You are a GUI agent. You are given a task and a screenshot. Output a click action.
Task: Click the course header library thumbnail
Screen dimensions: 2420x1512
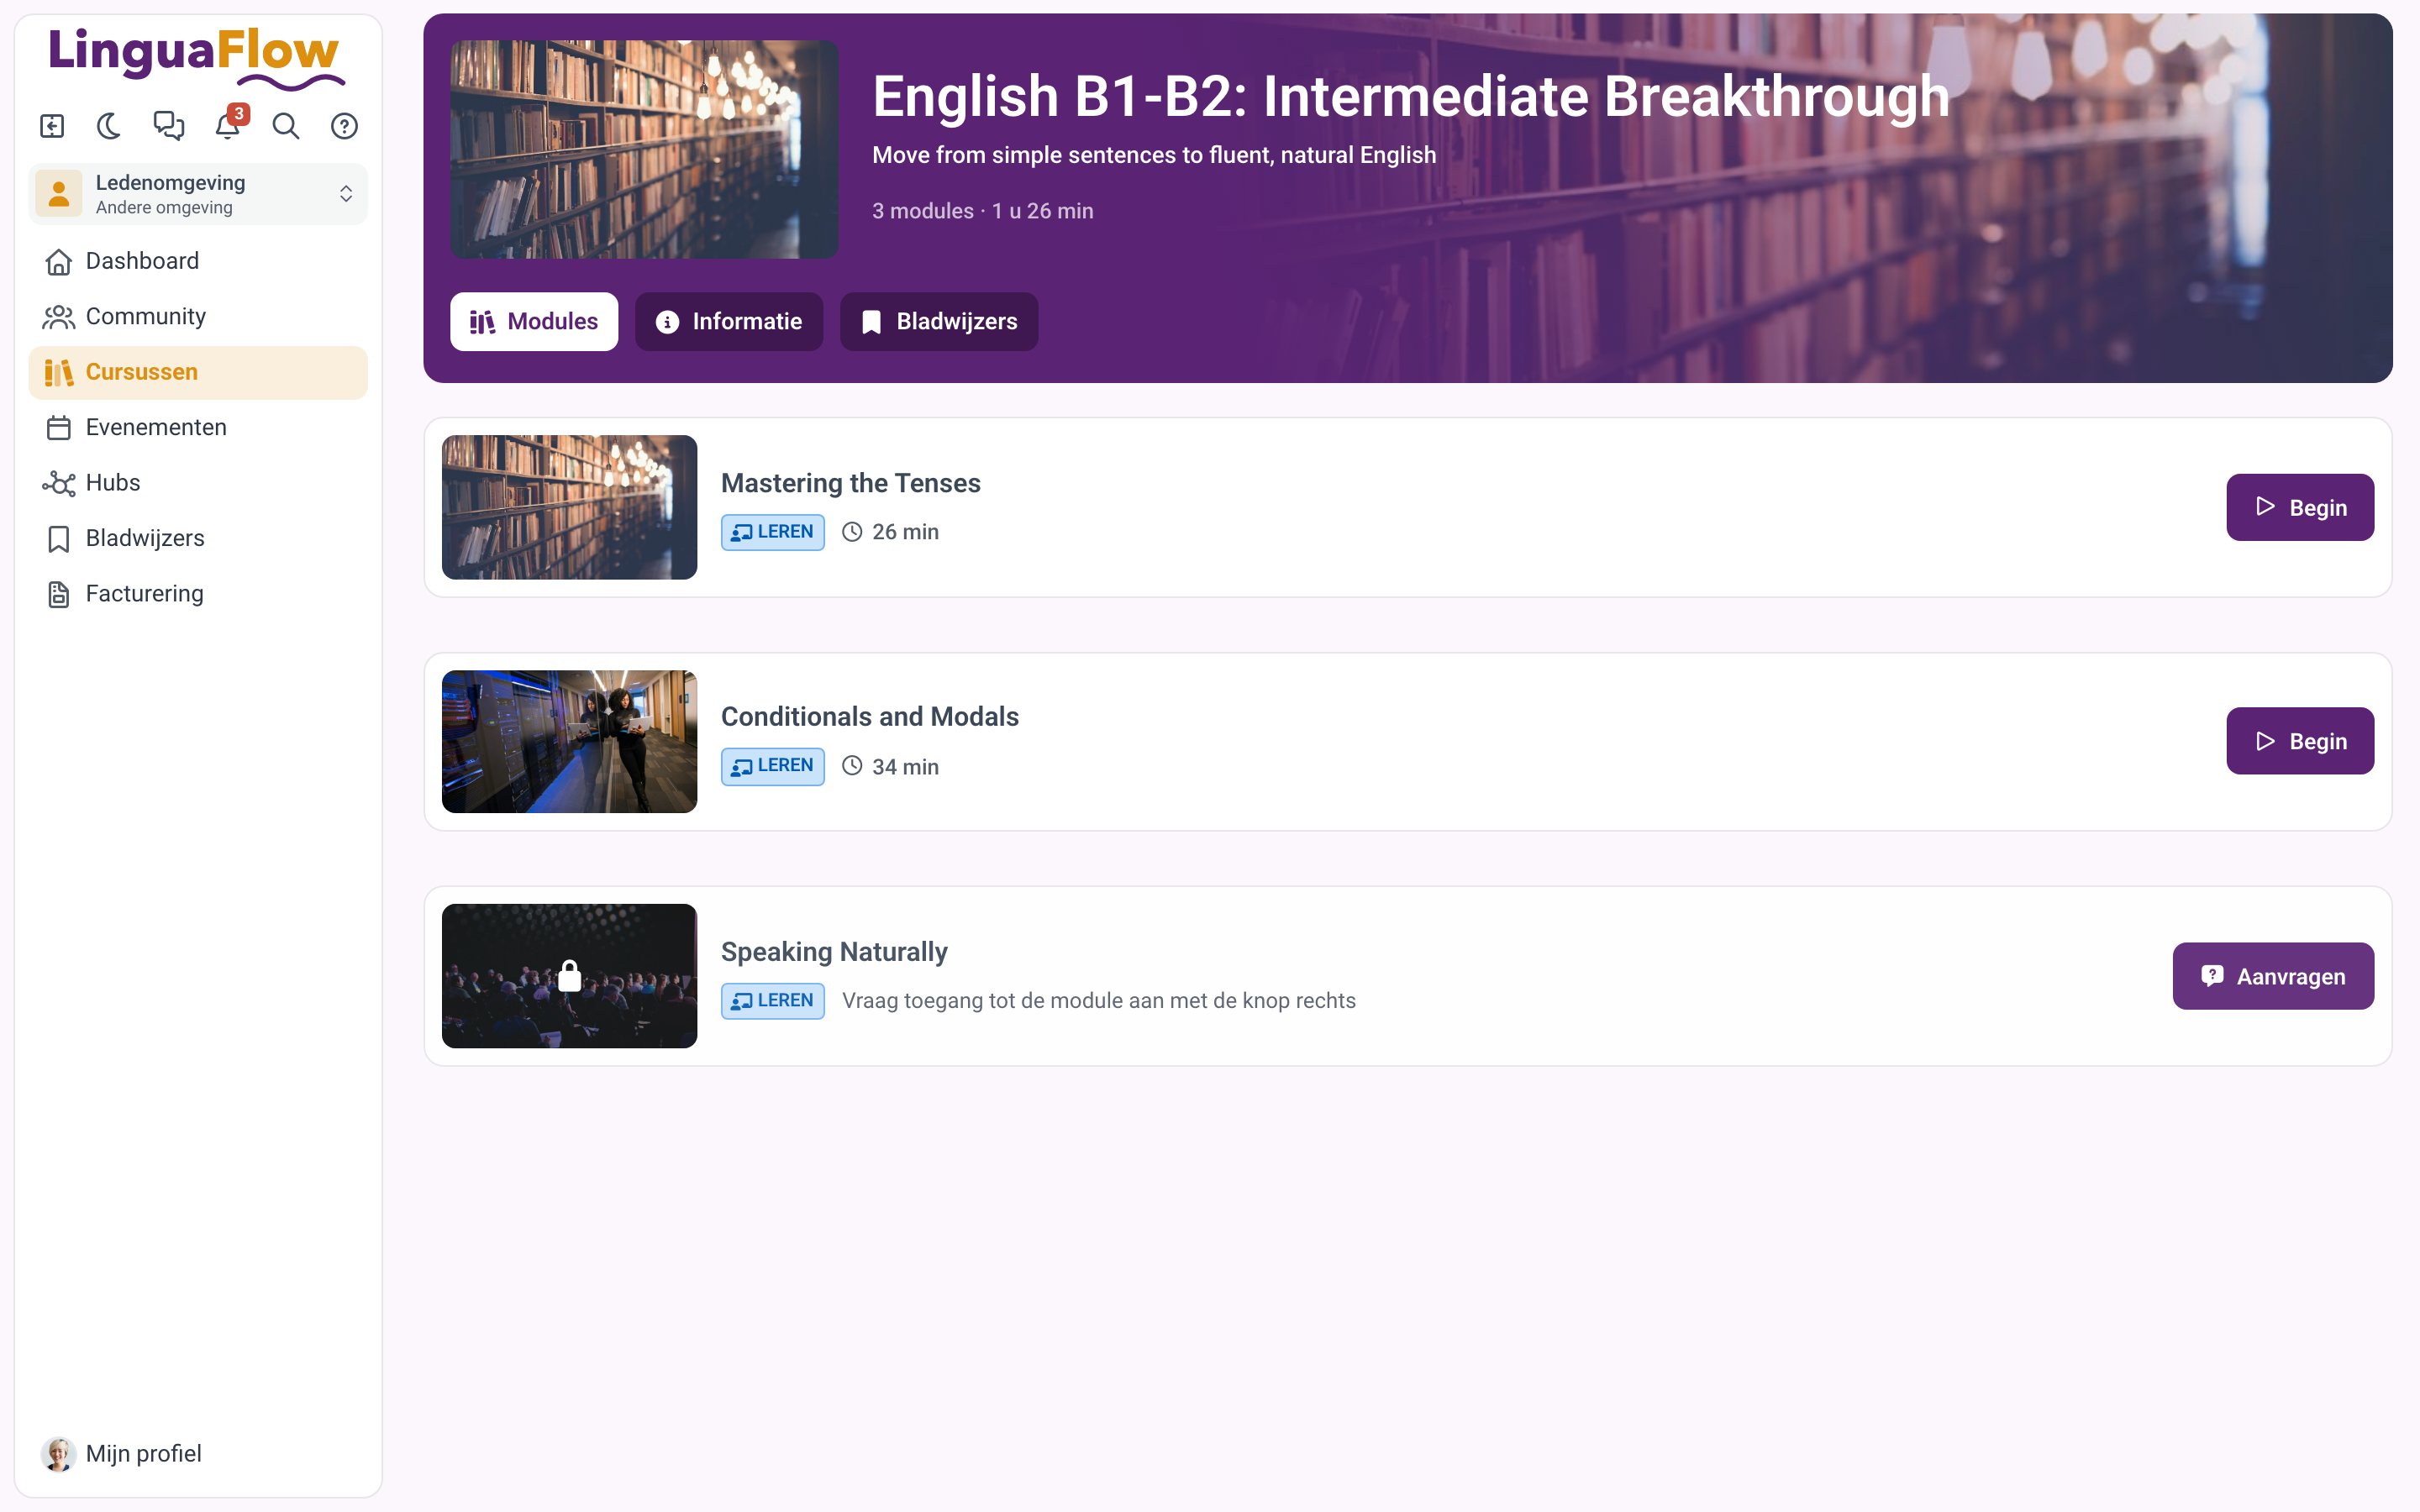[644, 149]
